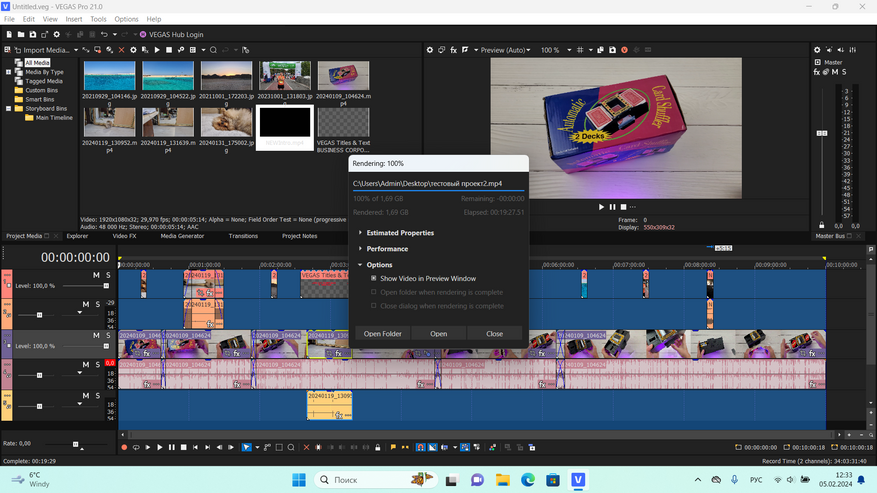Open the Tools menu
Screen dimensions: 877x493
point(98,19)
